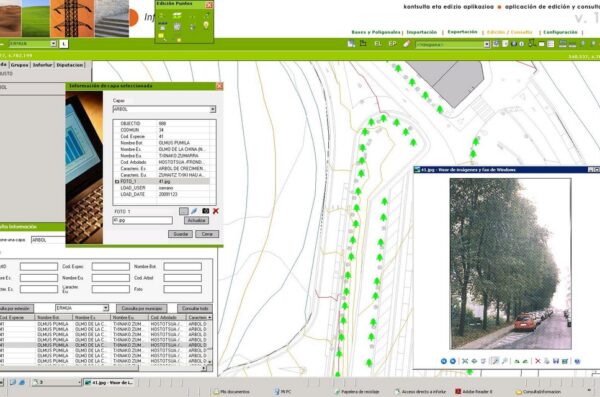Open the municipality dropdown next to Consulta por municipio

tap(106, 308)
